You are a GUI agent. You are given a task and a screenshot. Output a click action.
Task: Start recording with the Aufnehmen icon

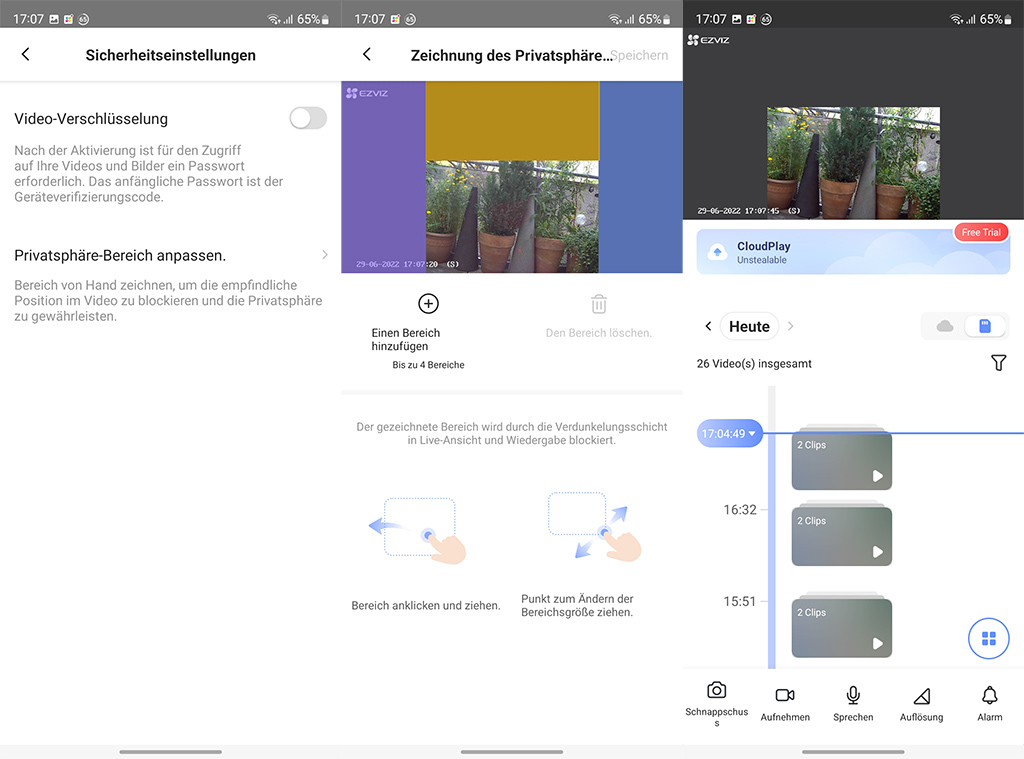tap(785, 695)
